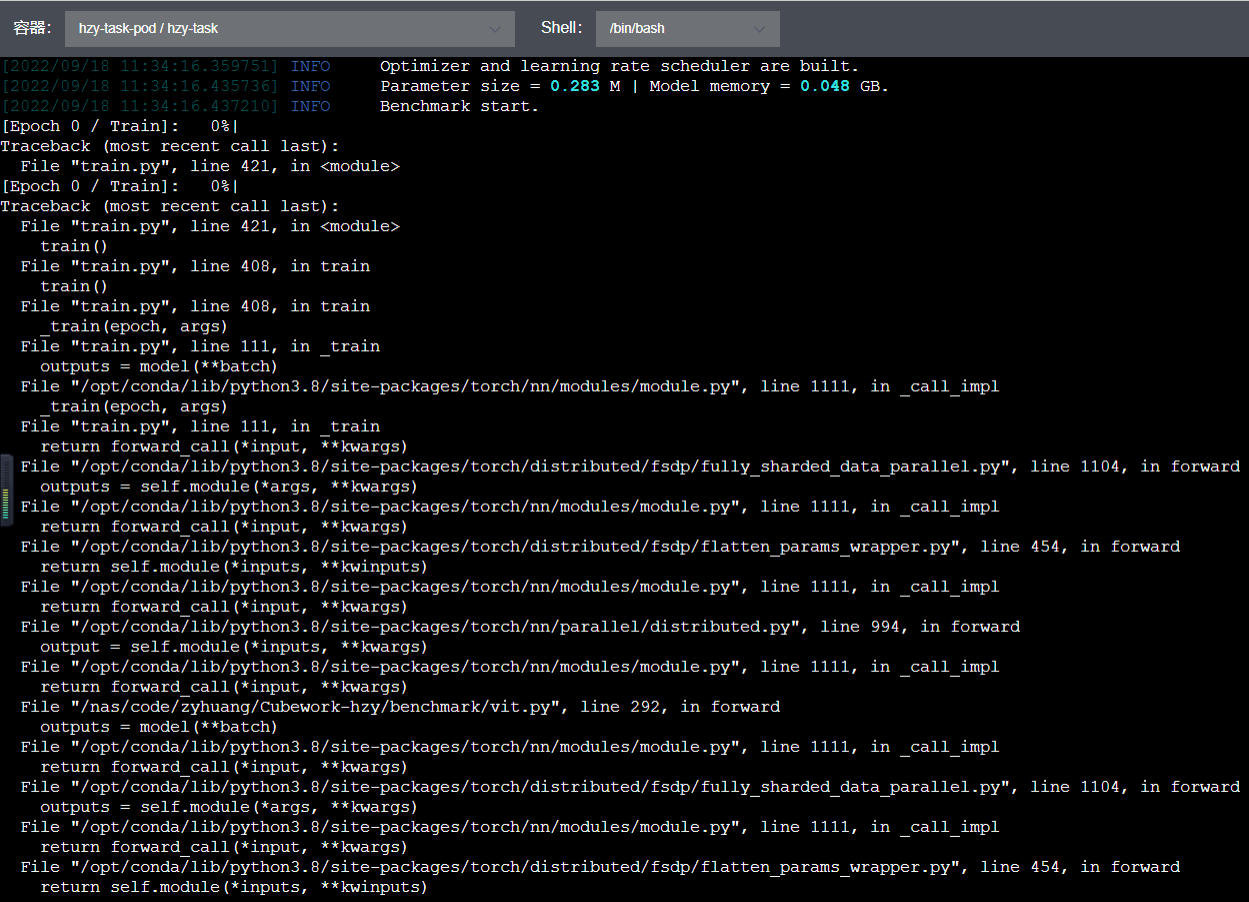Click the first '[Epoch 0 / Train]' progress line
The image size is (1249, 902).
click(120, 126)
